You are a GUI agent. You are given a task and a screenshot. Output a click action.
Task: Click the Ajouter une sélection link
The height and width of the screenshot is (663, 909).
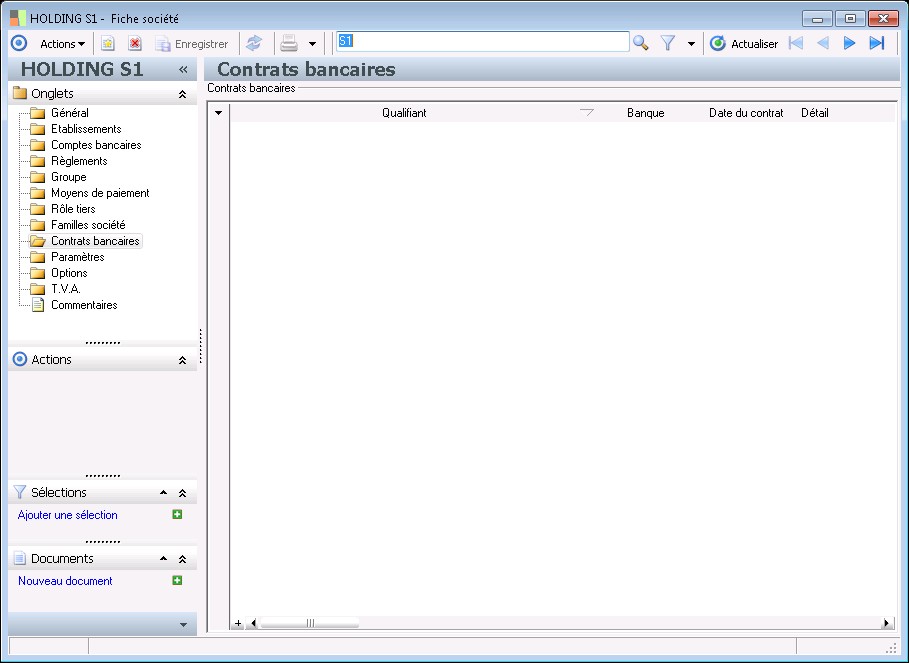68,515
